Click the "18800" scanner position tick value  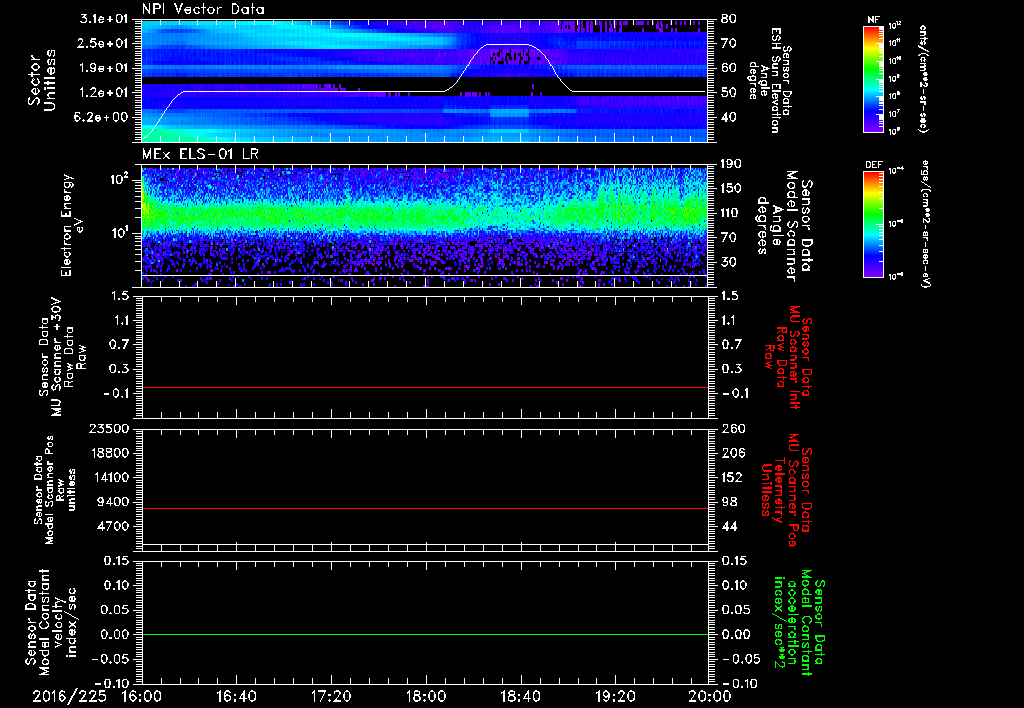110,453
